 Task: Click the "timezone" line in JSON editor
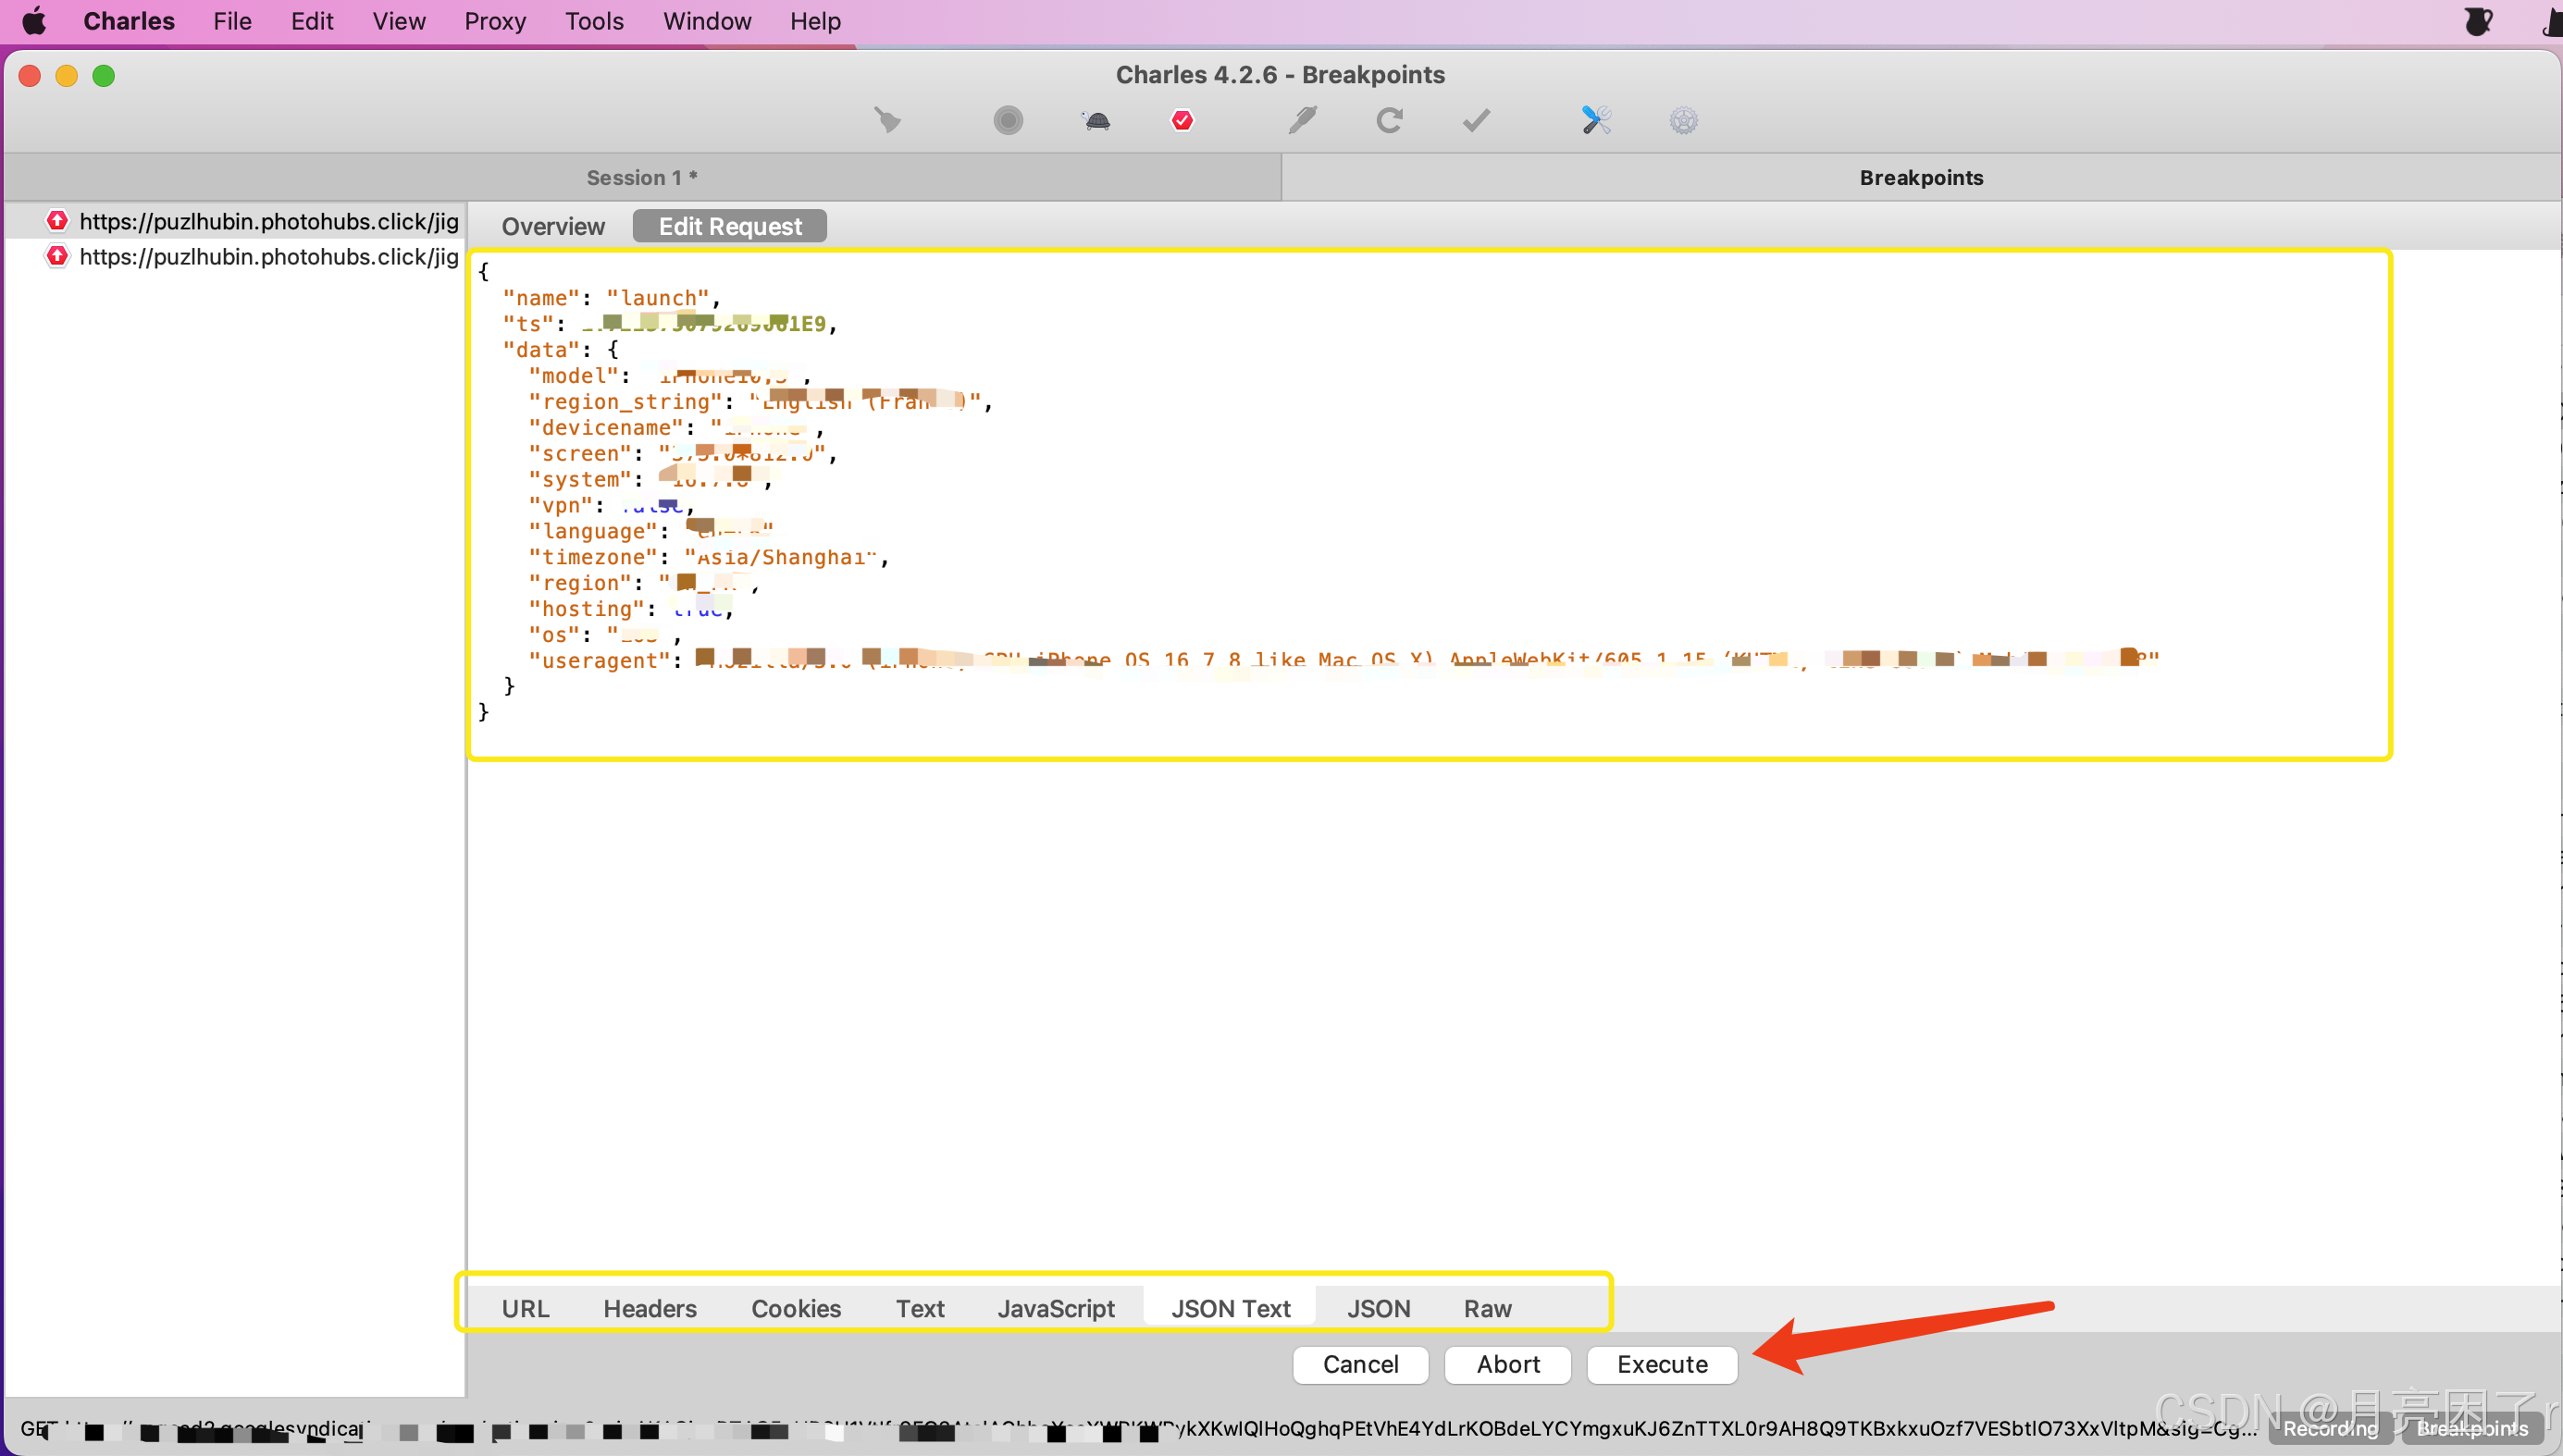point(708,557)
